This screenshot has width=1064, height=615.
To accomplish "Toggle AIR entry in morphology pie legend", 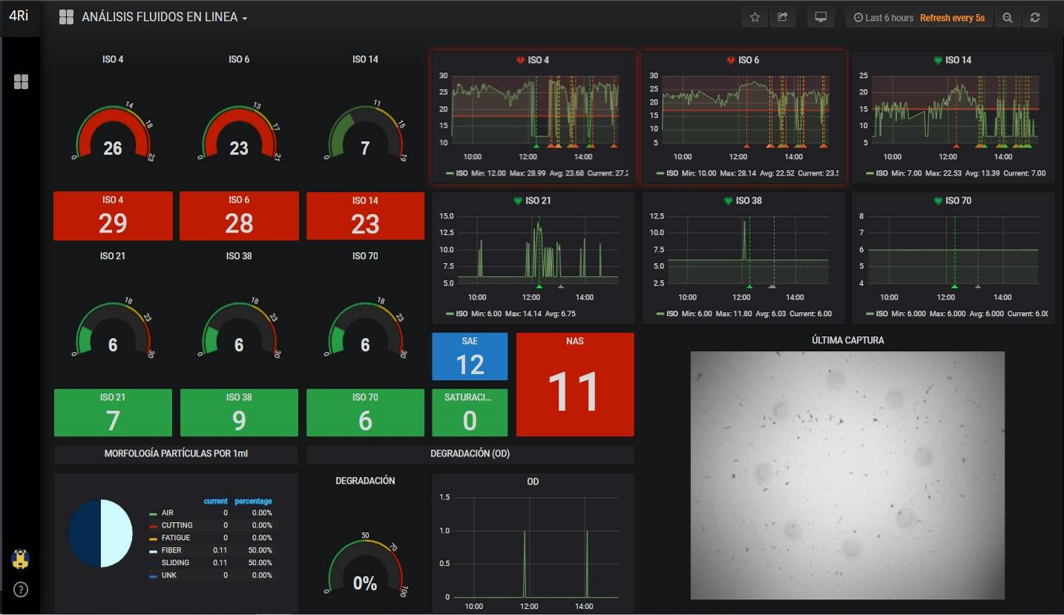I will click(x=167, y=513).
